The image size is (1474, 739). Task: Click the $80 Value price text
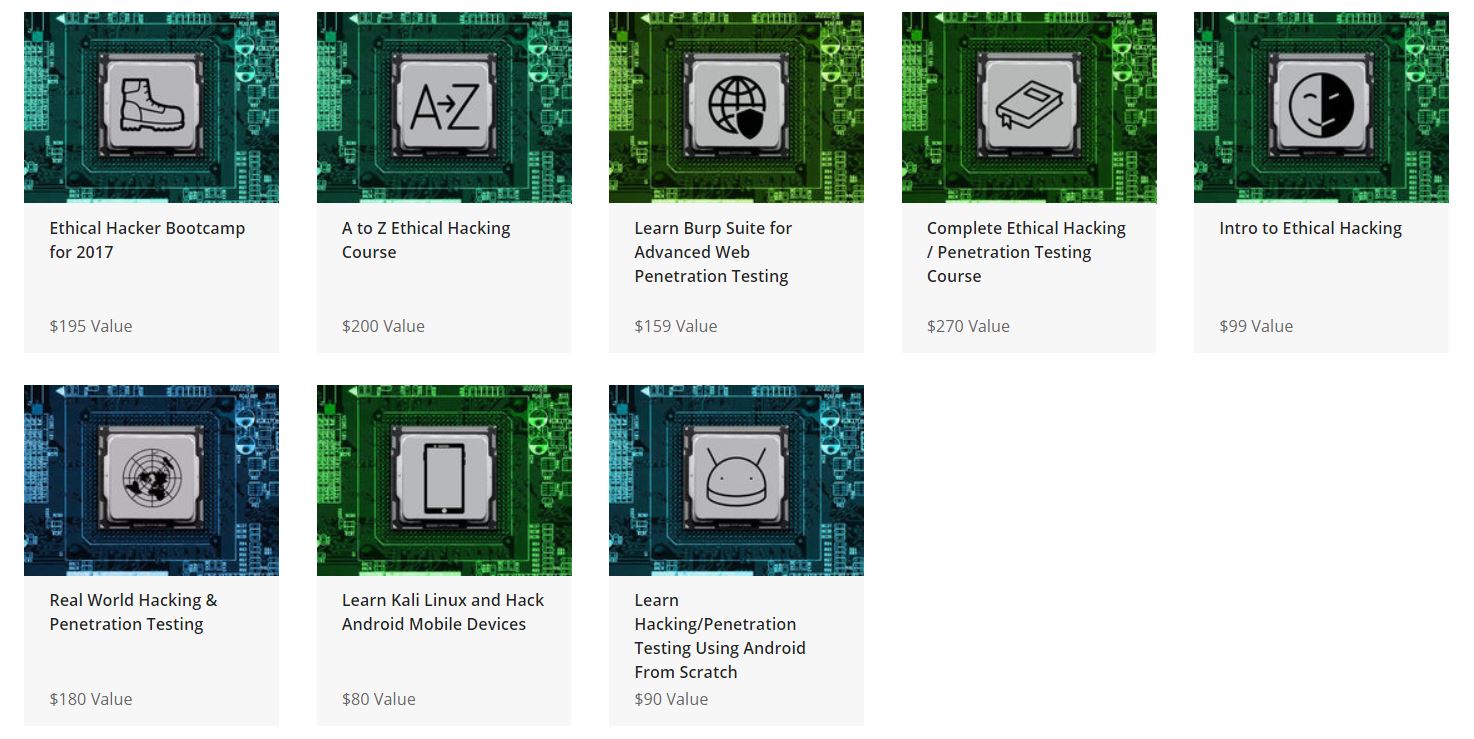pos(378,699)
